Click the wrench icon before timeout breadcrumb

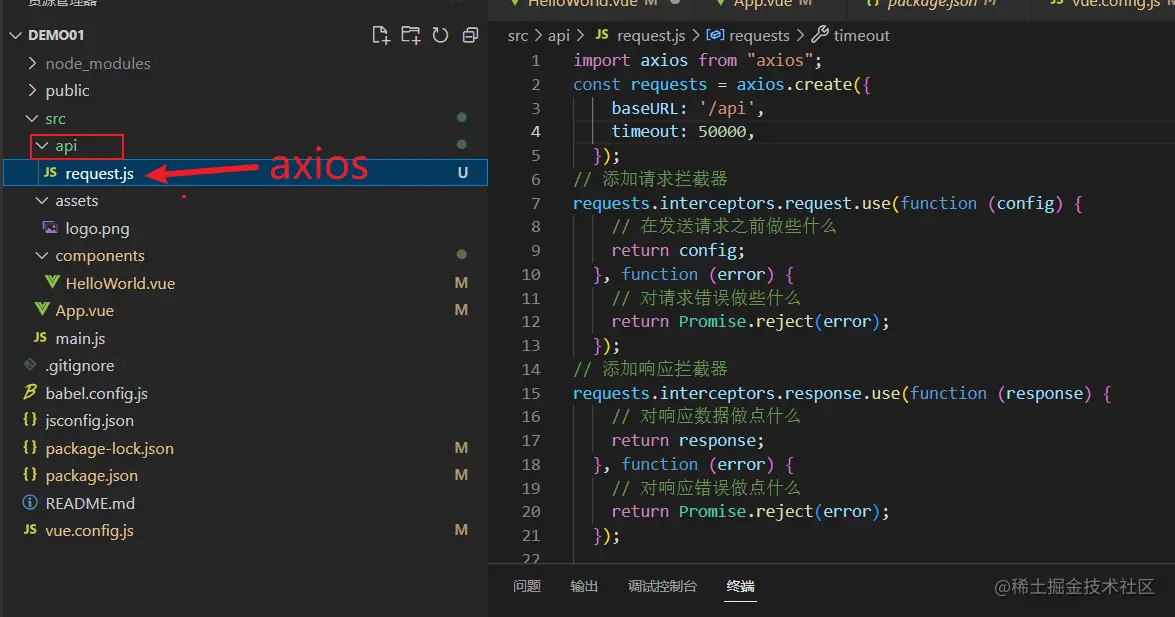coord(820,34)
